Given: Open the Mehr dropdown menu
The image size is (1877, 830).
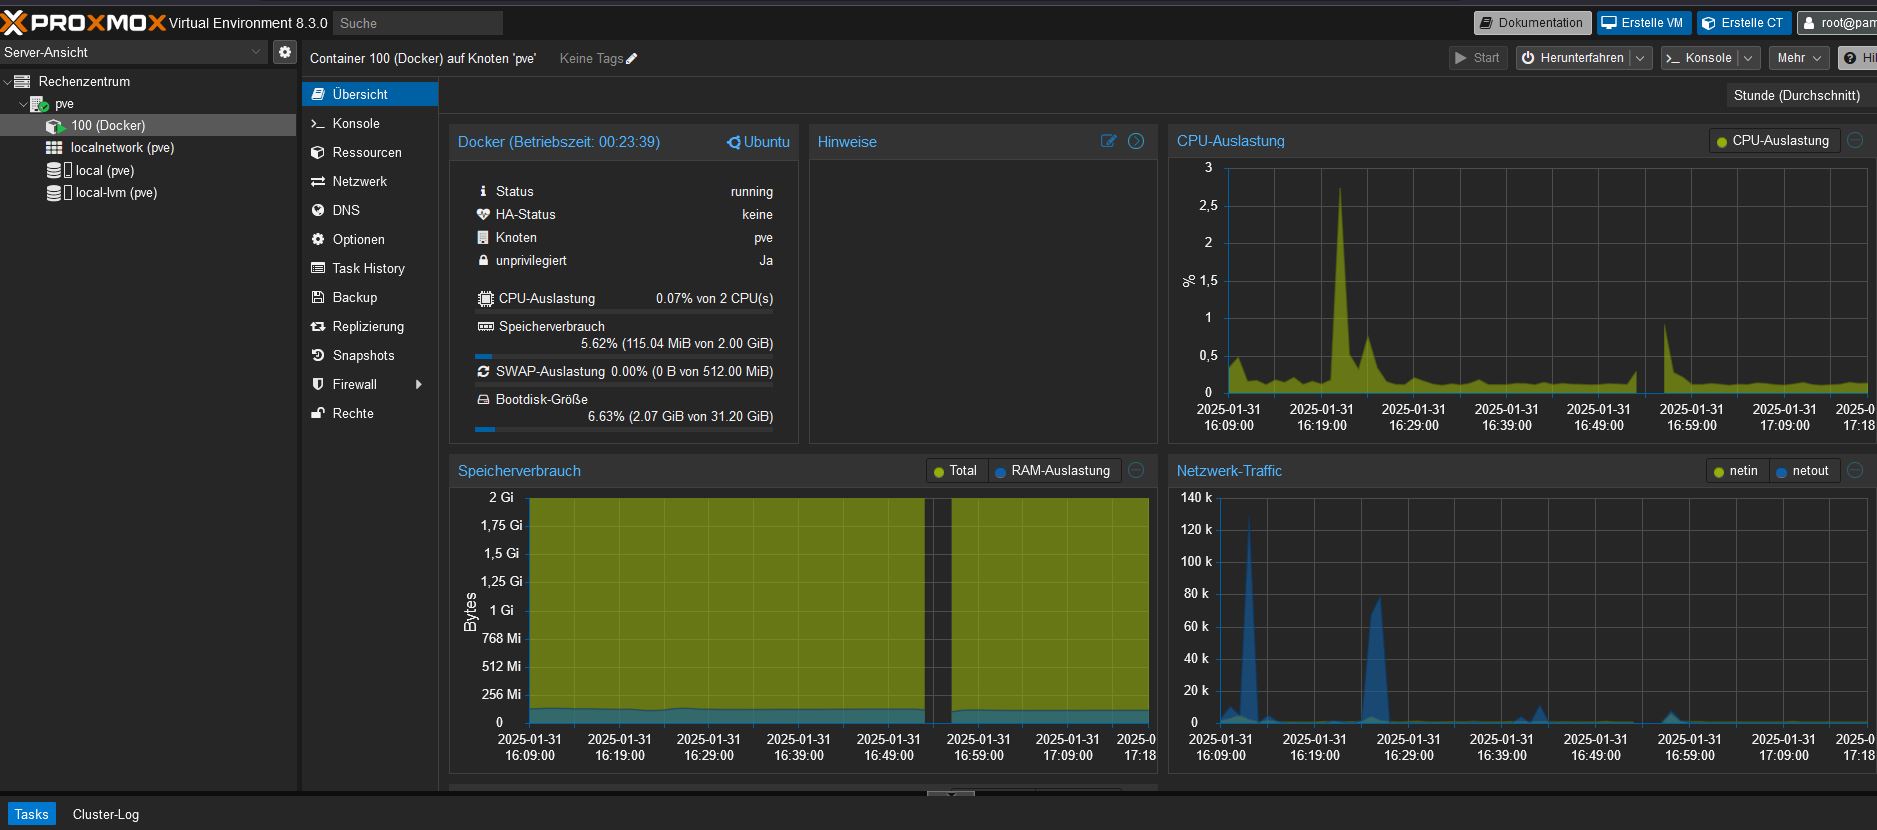Looking at the screenshot, I should [1798, 58].
